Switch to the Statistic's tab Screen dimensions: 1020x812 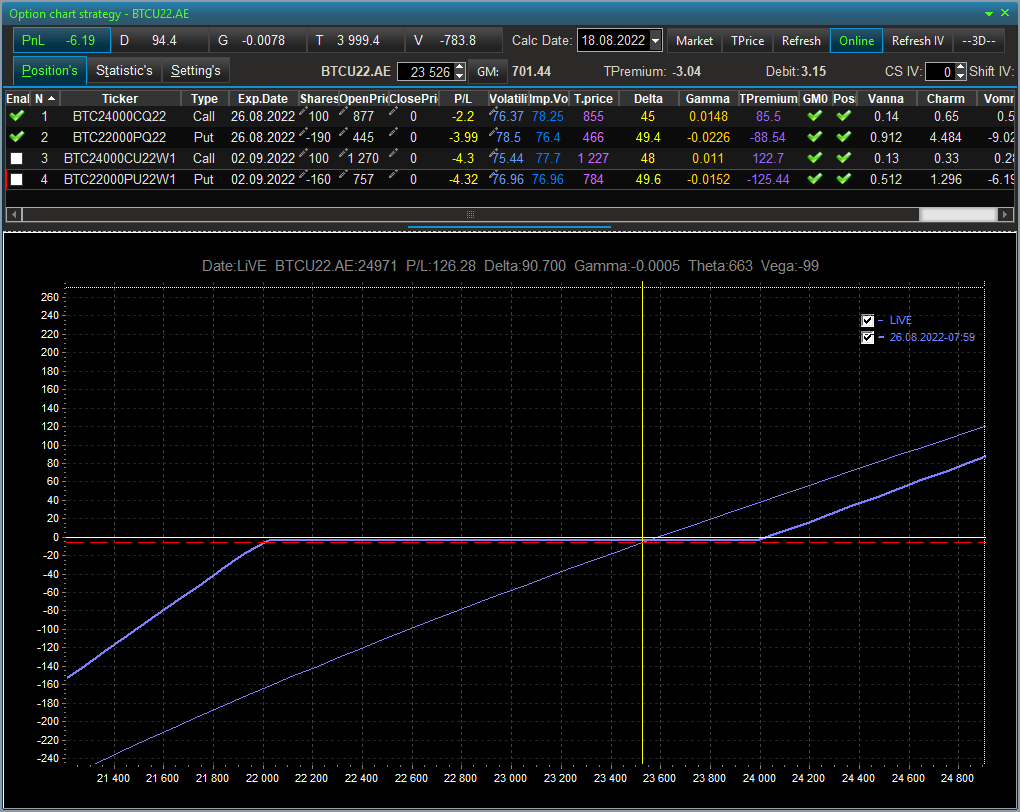[x=124, y=70]
